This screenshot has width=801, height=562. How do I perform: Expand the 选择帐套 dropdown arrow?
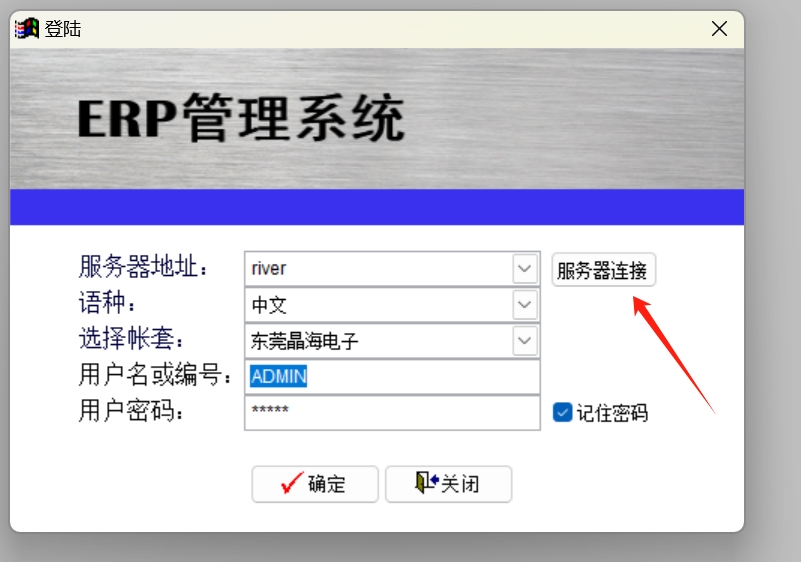[x=525, y=341]
